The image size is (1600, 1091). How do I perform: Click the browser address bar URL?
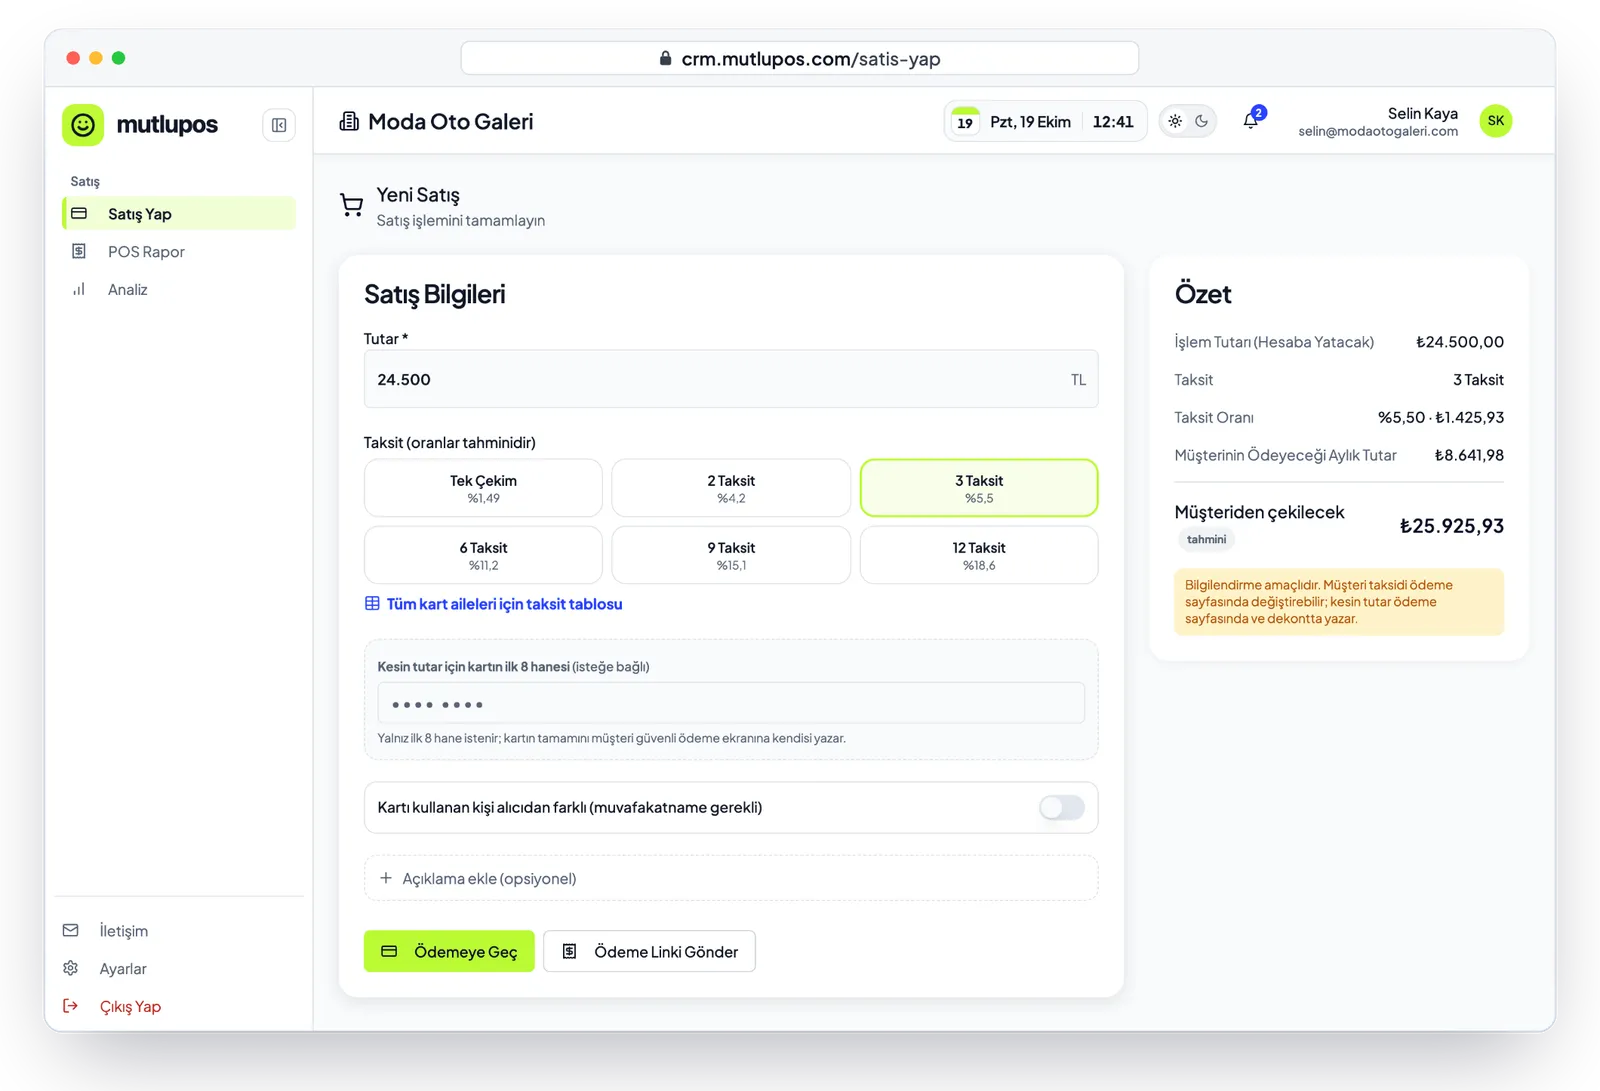click(x=800, y=58)
